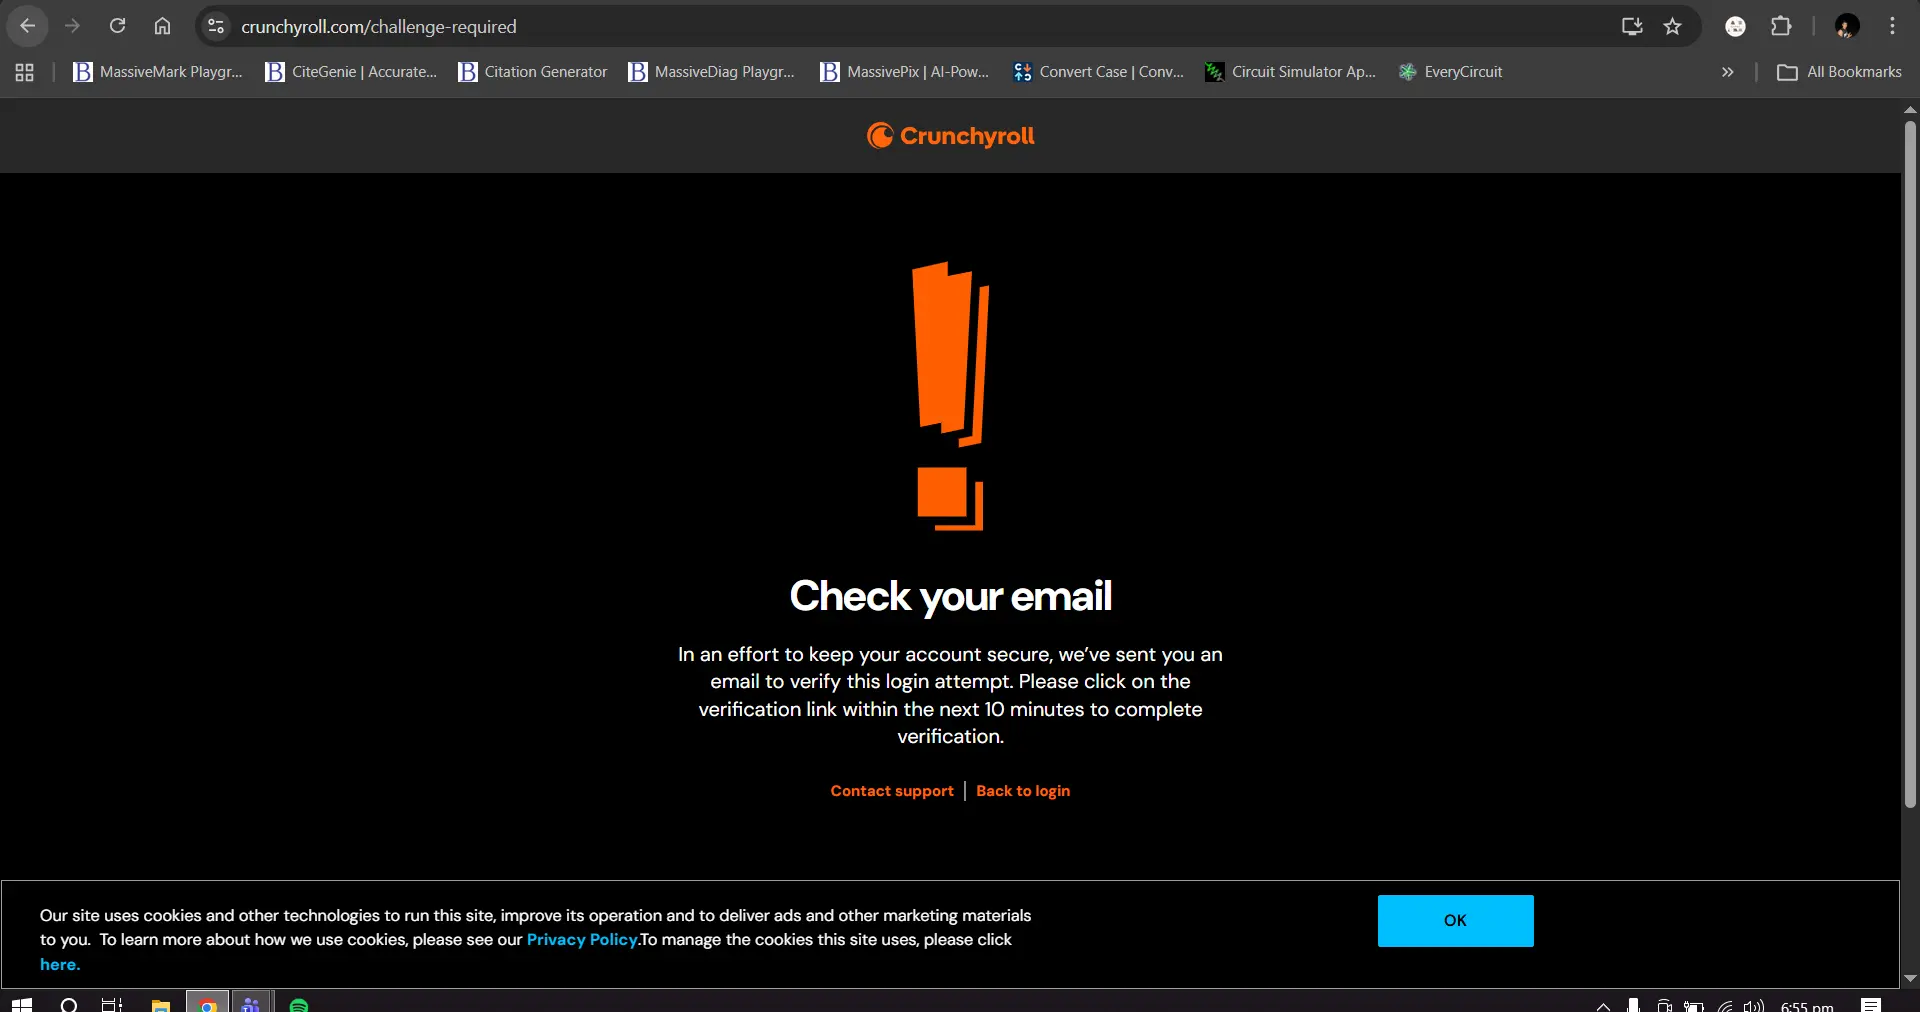1920x1012 pixels.
Task: Click the Crunchyroll logo
Action: point(950,136)
